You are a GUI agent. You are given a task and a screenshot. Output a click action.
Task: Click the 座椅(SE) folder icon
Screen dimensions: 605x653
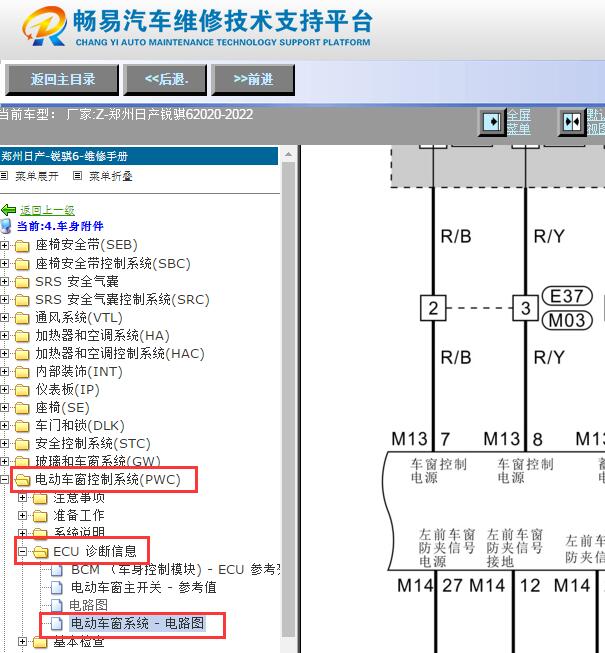pyautogui.click(x=22, y=408)
